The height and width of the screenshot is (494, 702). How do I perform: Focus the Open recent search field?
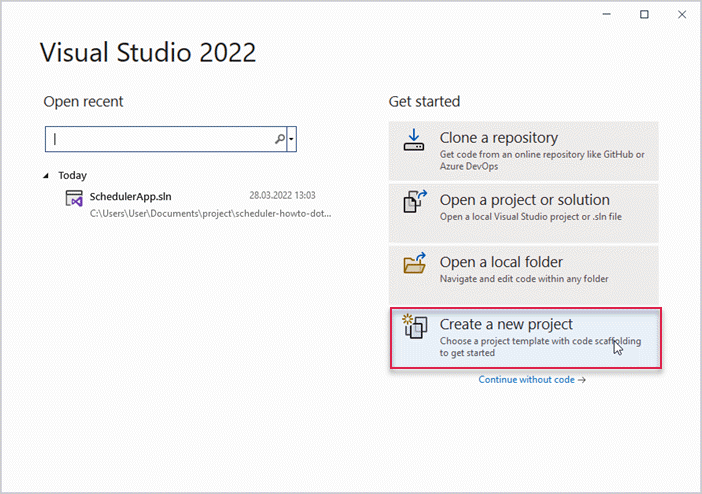[160, 140]
